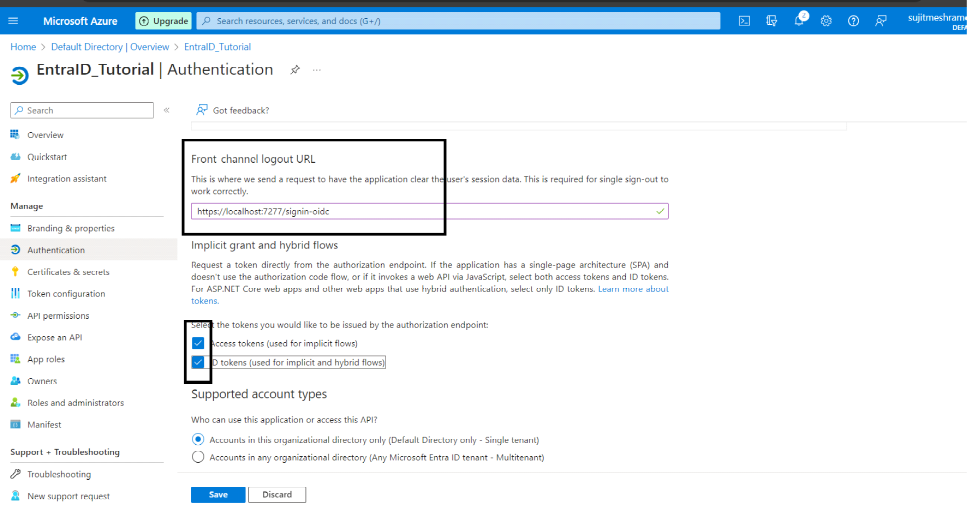
Task: Collapse the sidebar with the double chevron
Action: tap(166, 110)
